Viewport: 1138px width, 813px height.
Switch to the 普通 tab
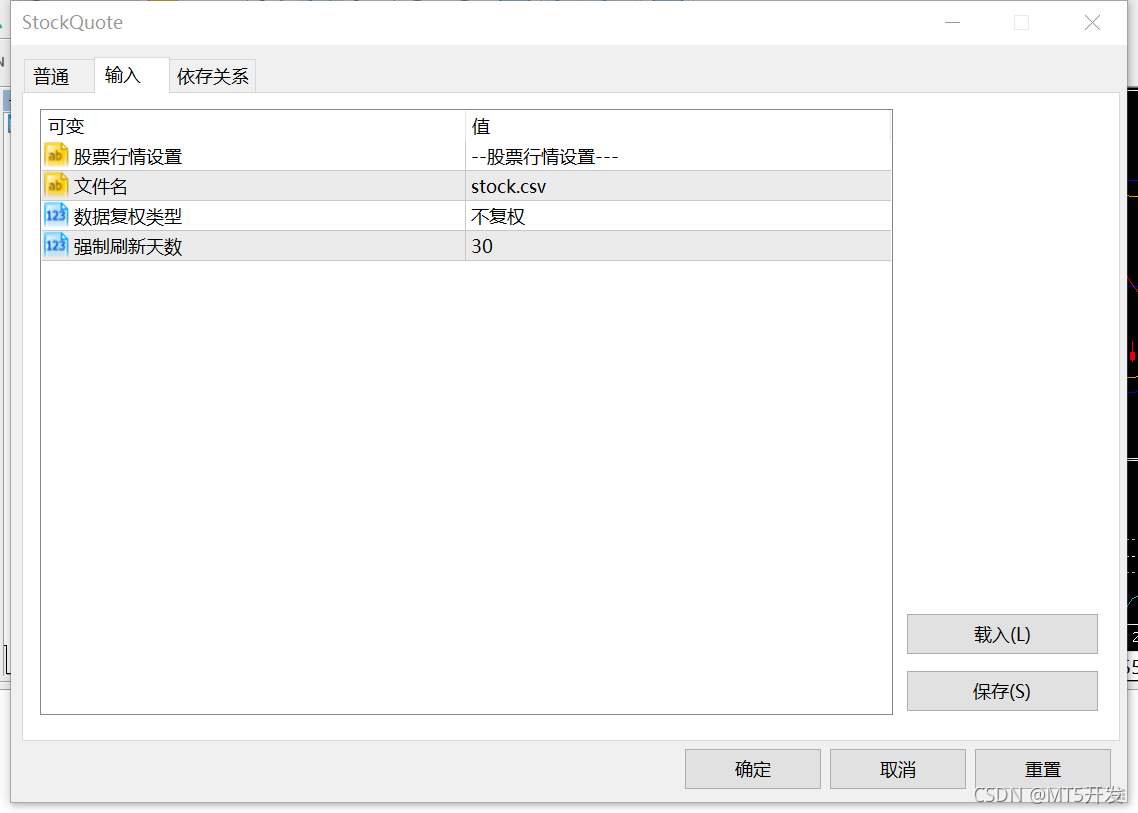click(x=57, y=75)
